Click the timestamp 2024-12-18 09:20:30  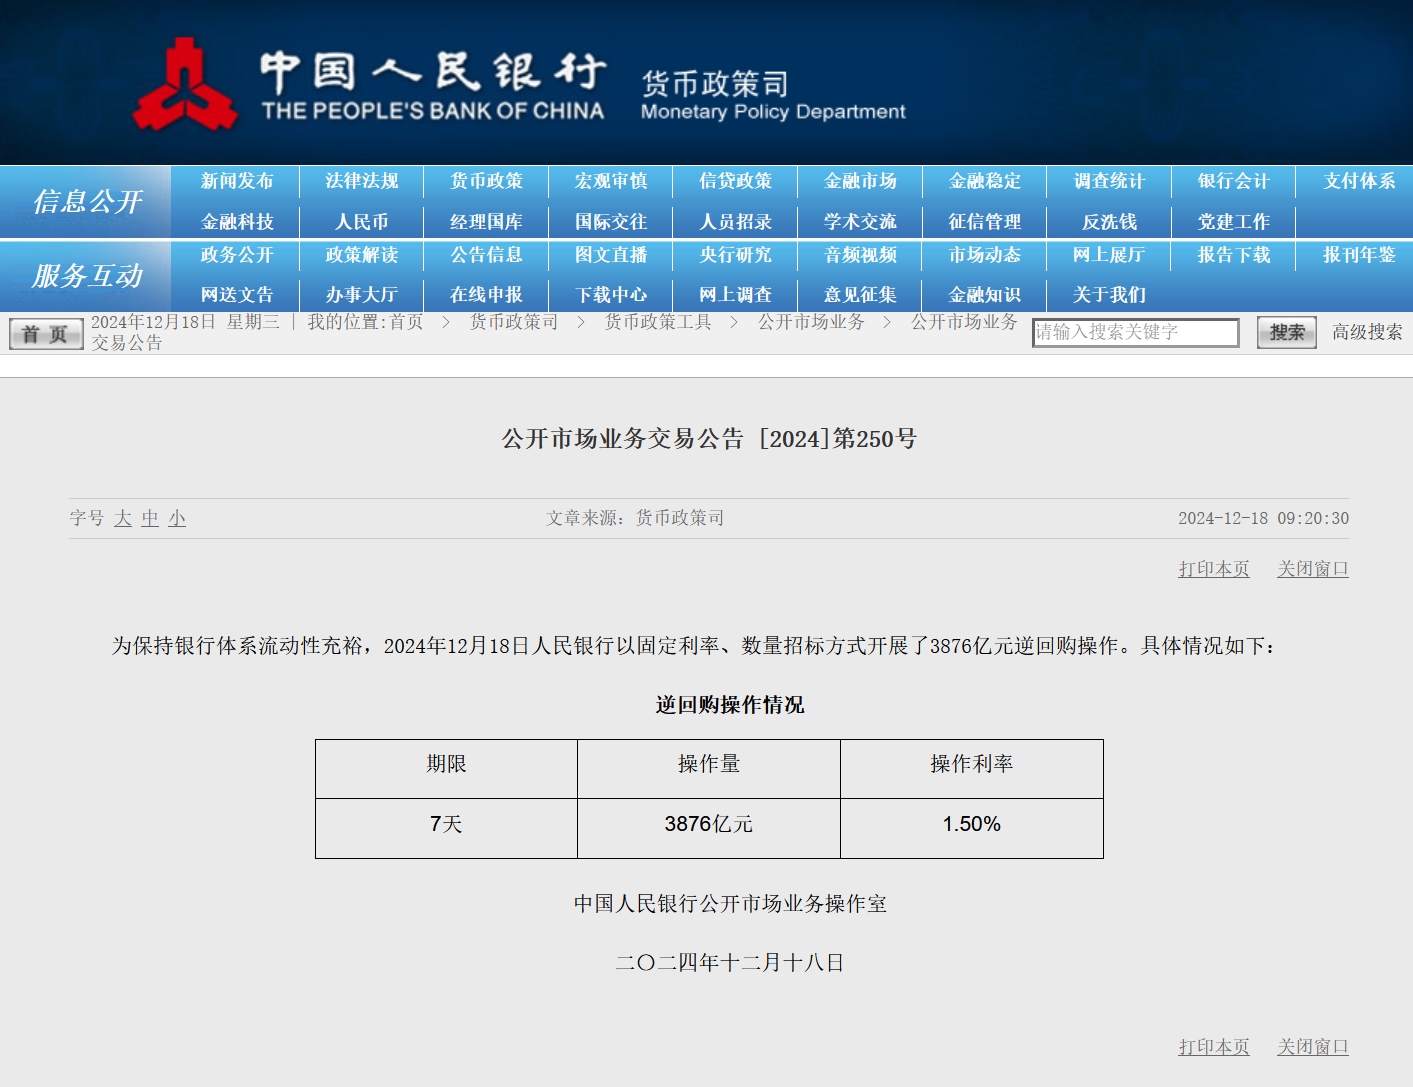[x=1263, y=518]
